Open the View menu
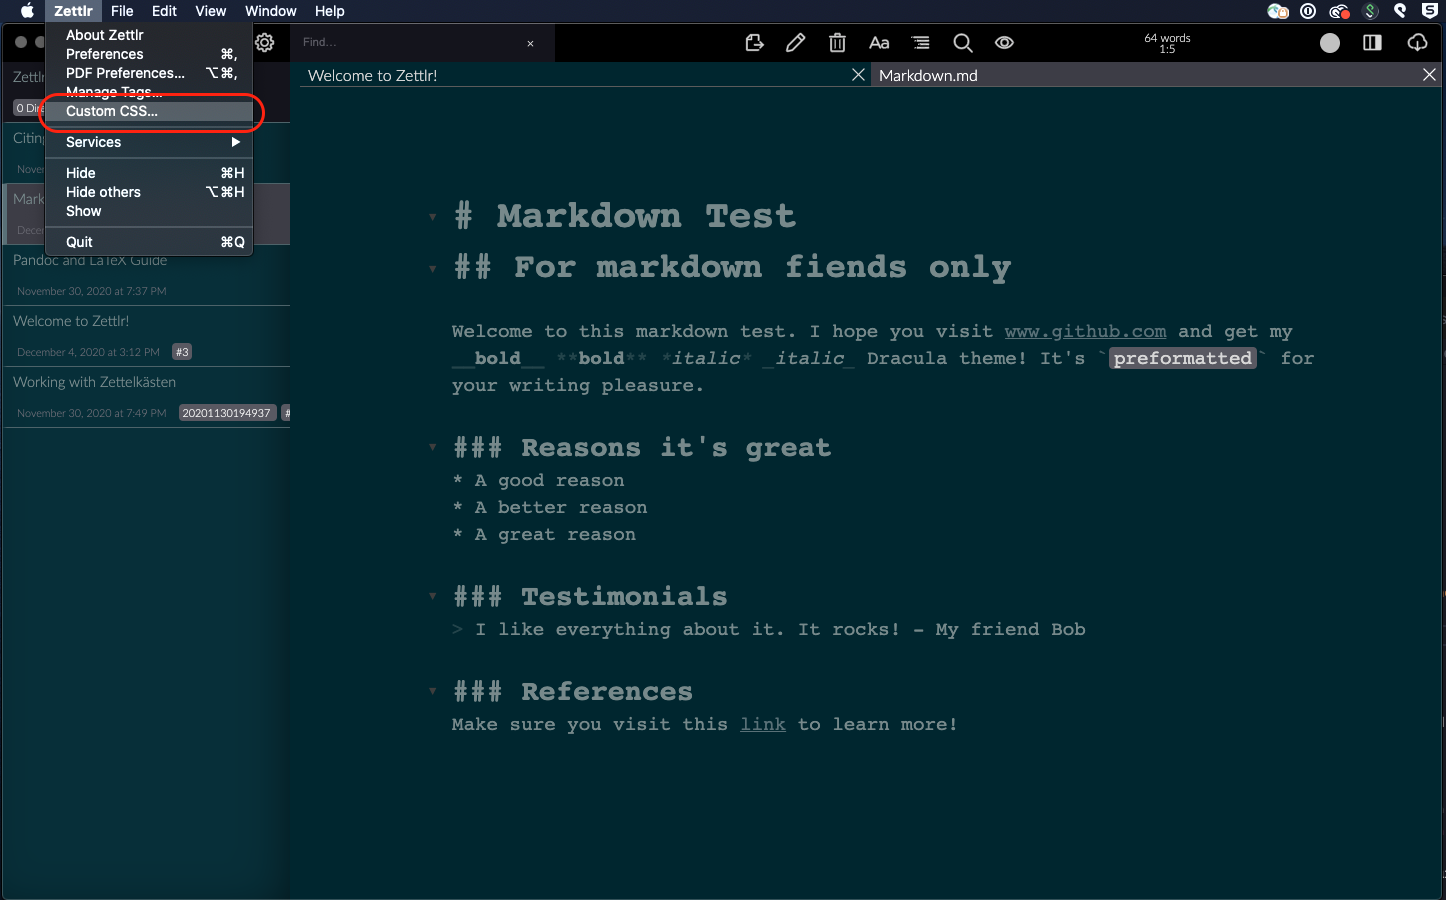Screen dimensions: 1446x900 210,11
